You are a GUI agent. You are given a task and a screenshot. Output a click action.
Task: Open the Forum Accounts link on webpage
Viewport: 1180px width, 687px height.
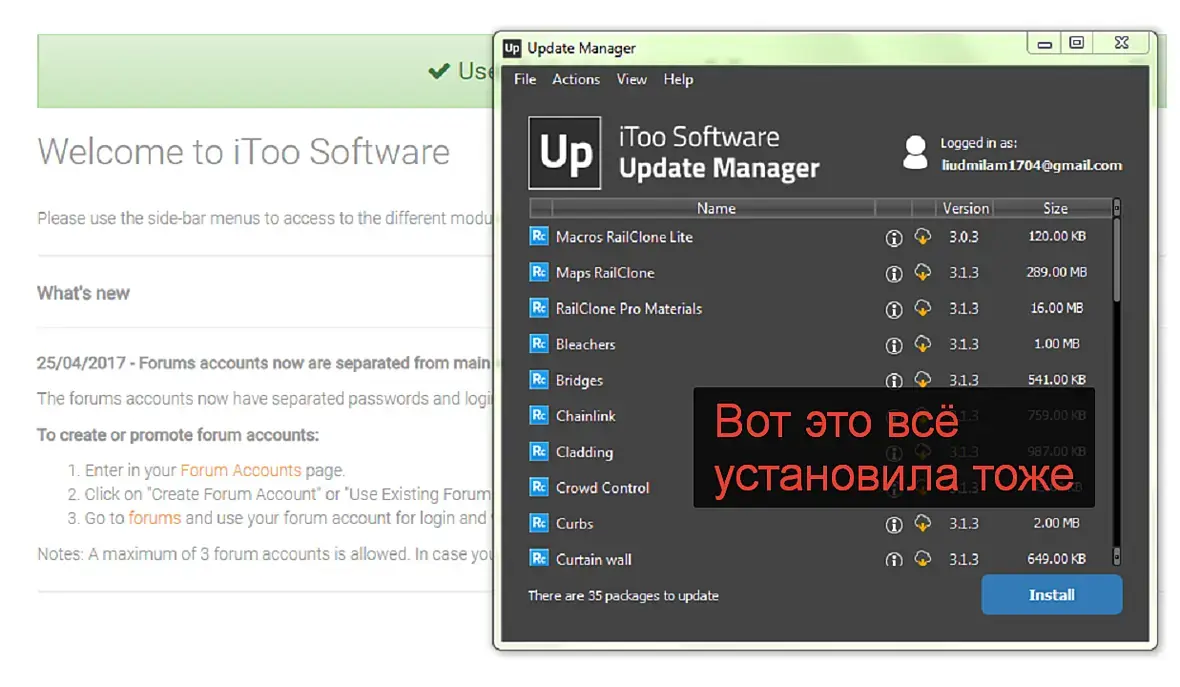(240, 470)
